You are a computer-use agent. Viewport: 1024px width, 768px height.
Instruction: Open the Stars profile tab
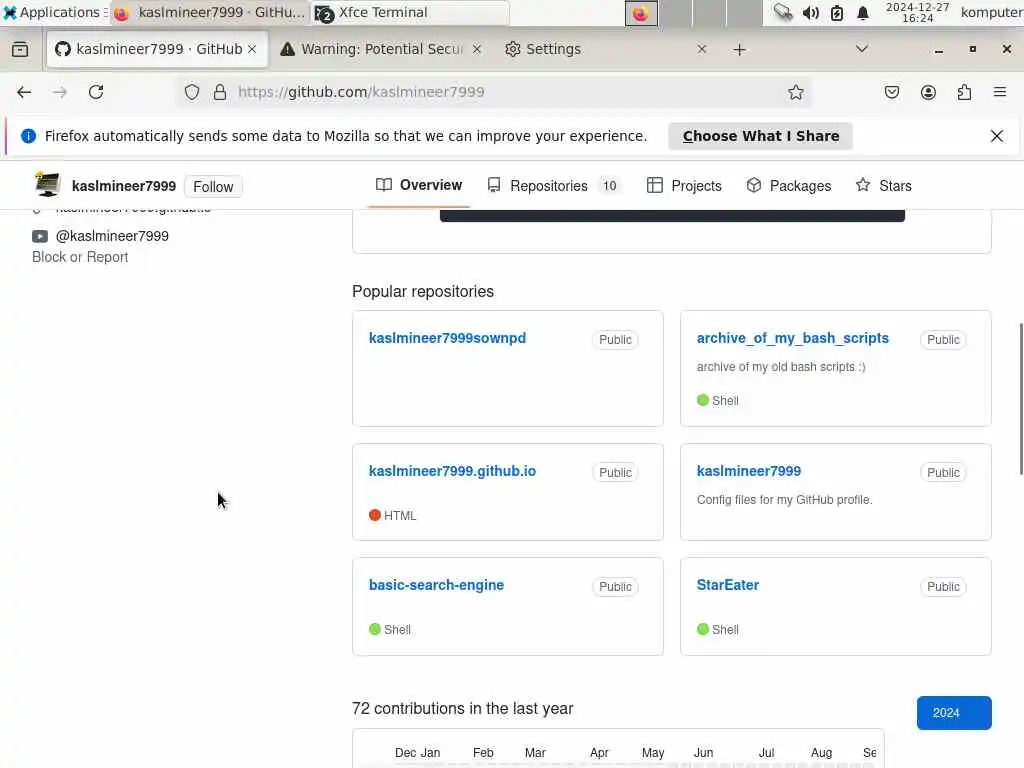click(884, 186)
